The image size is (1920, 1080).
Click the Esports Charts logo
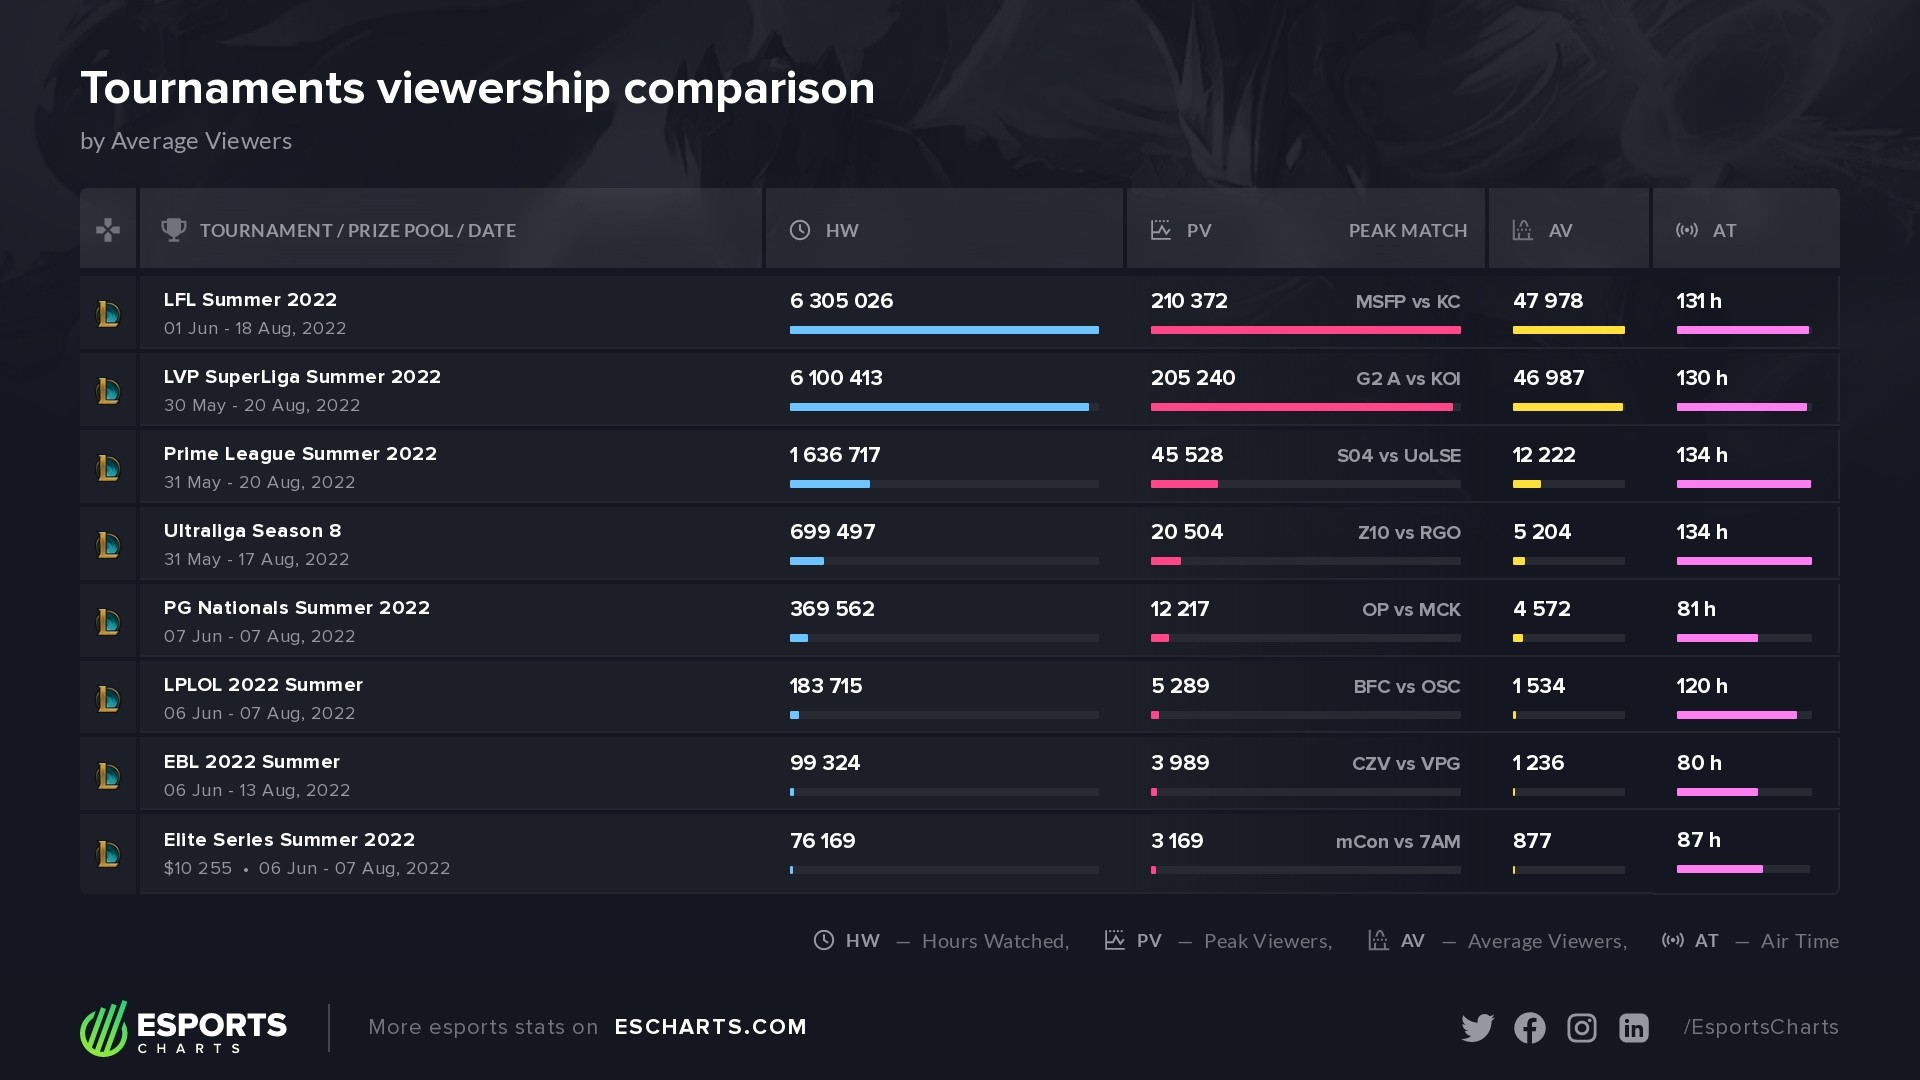184,1028
